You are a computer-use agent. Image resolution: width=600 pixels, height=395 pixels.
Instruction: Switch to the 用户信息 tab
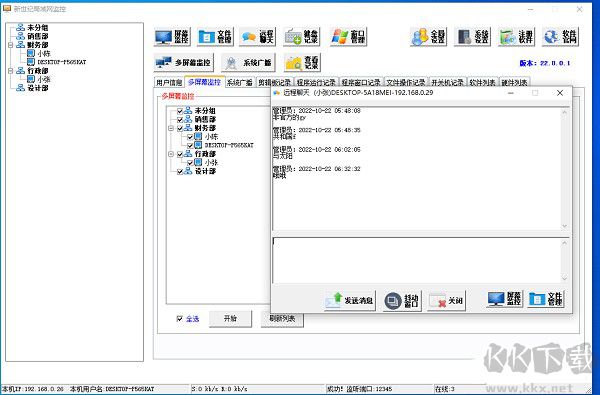pos(169,82)
